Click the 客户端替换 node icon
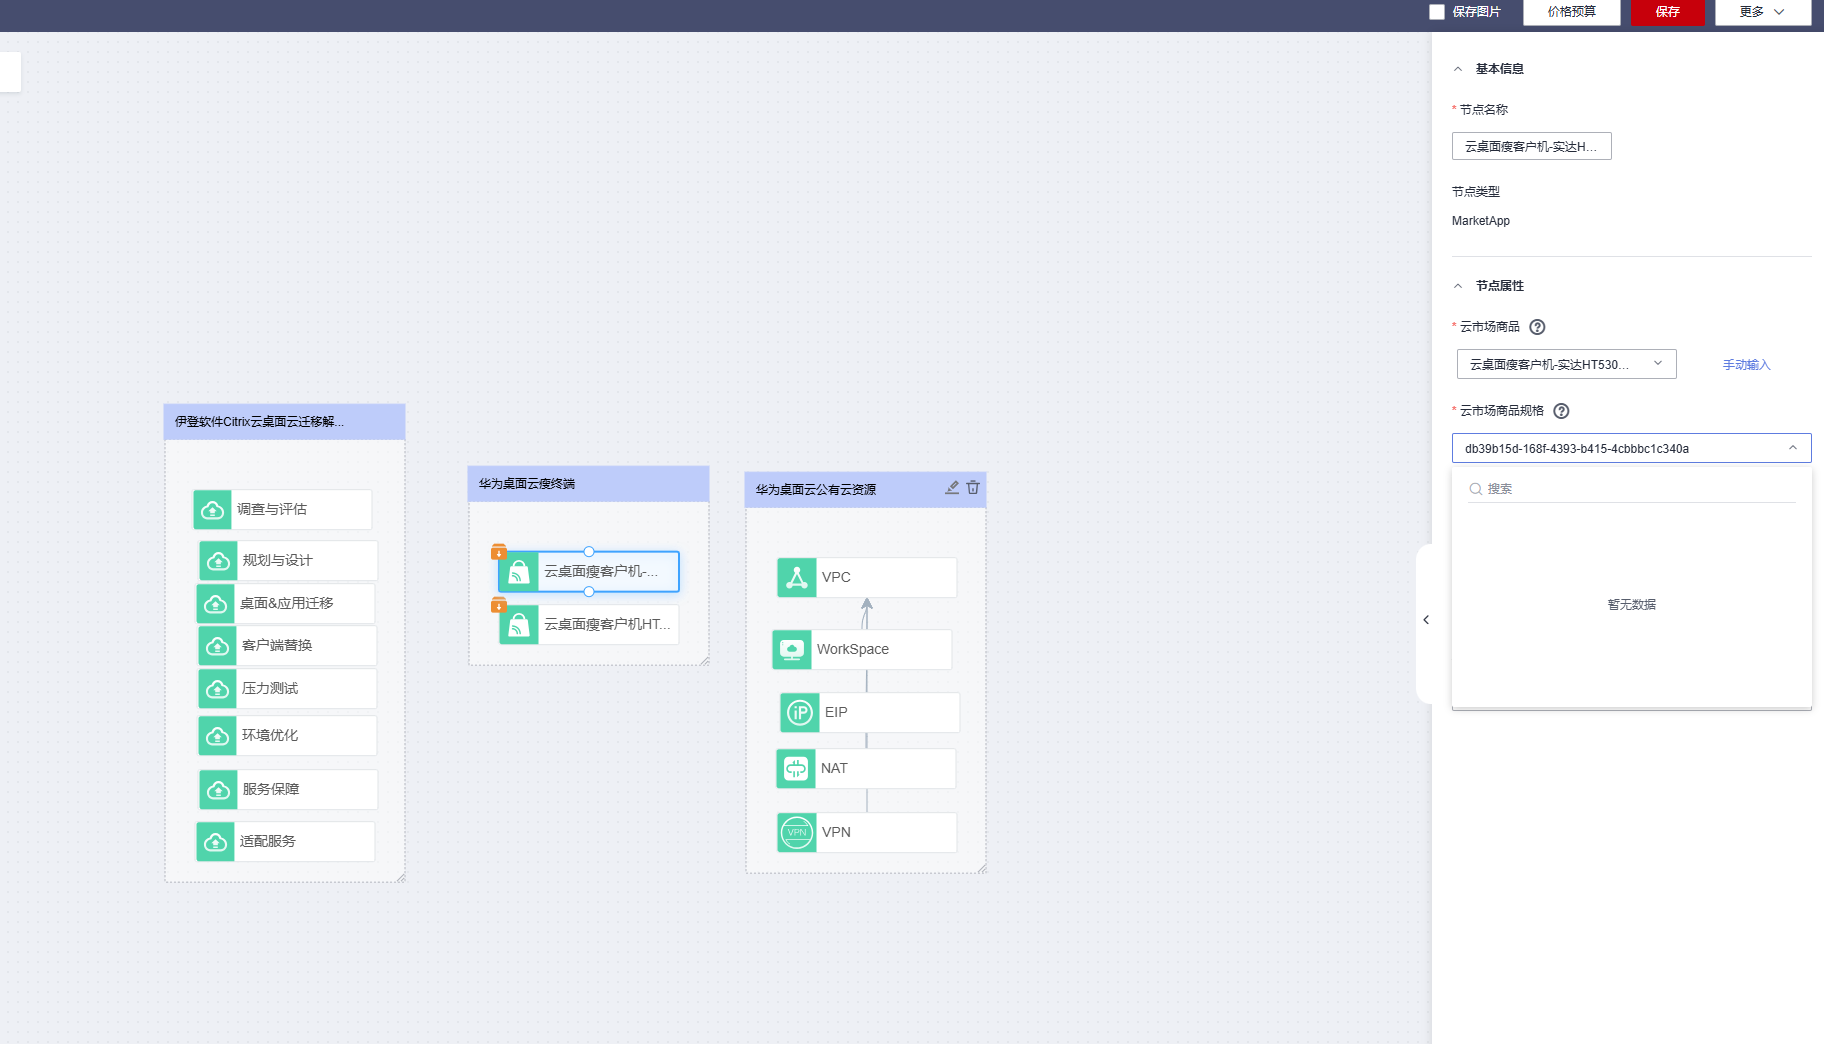Viewport: 1824px width, 1044px height. pos(218,646)
